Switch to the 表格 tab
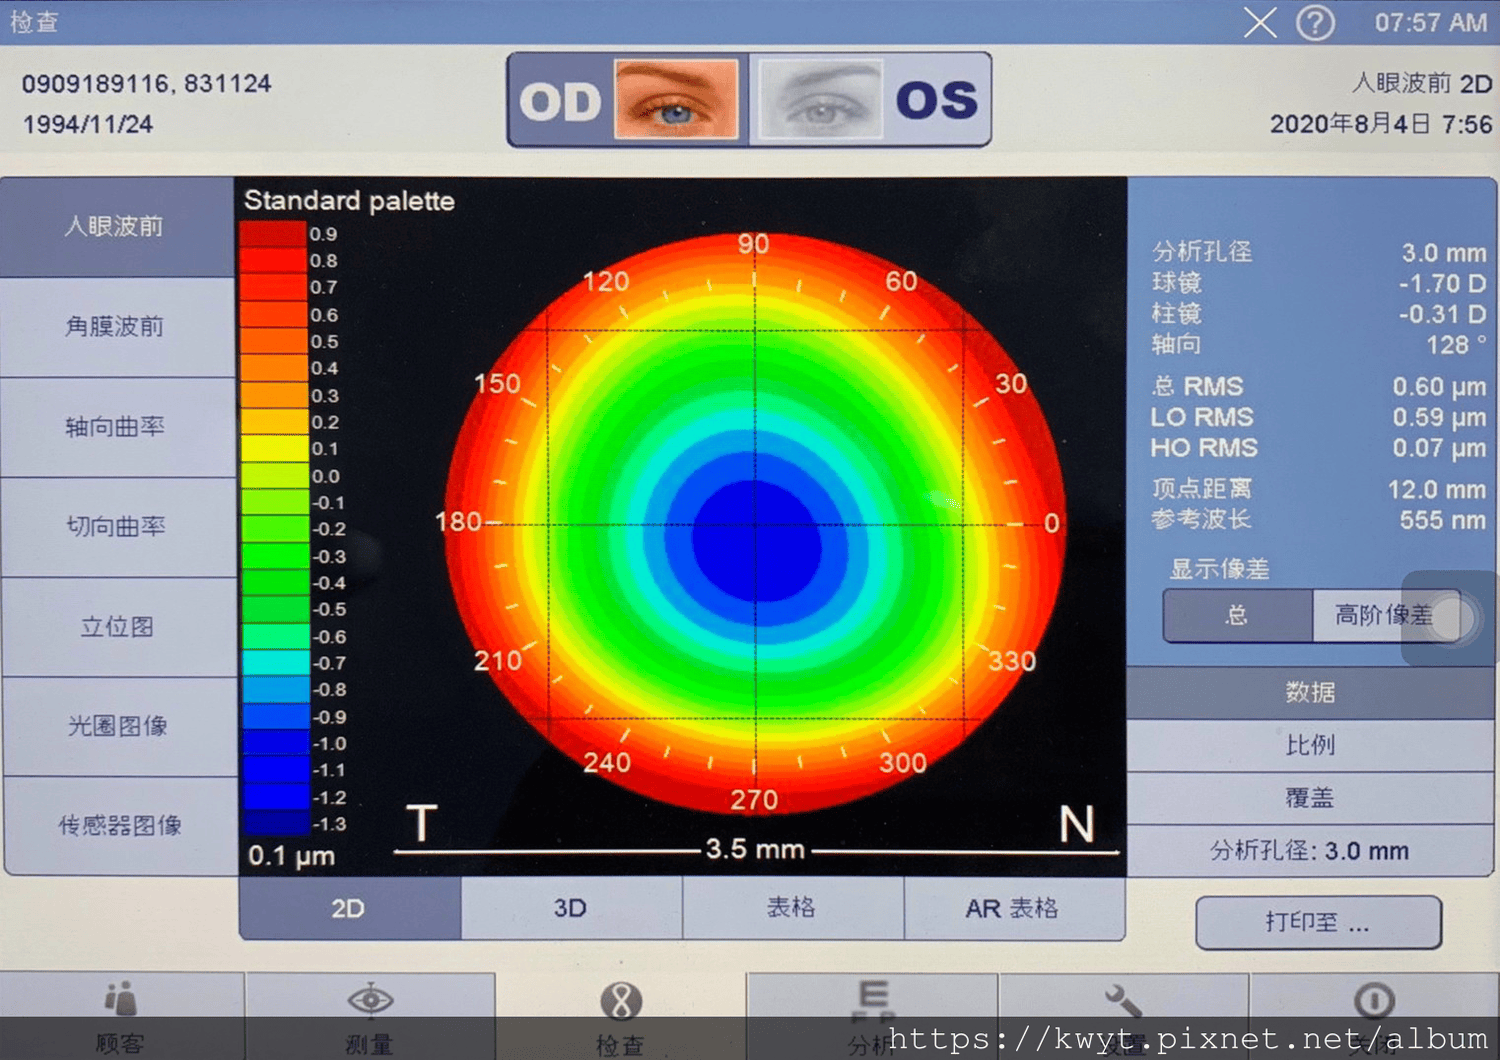1500x1060 pixels. (x=793, y=909)
